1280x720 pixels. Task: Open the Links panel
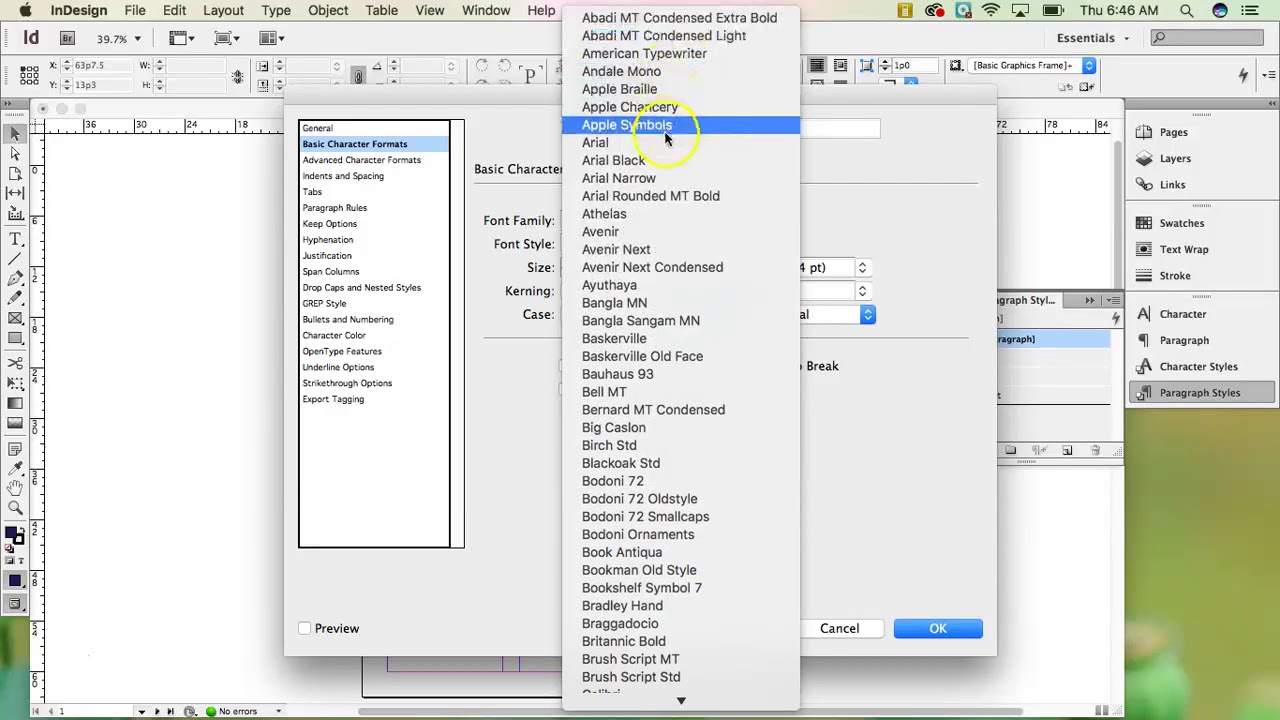point(1172,184)
